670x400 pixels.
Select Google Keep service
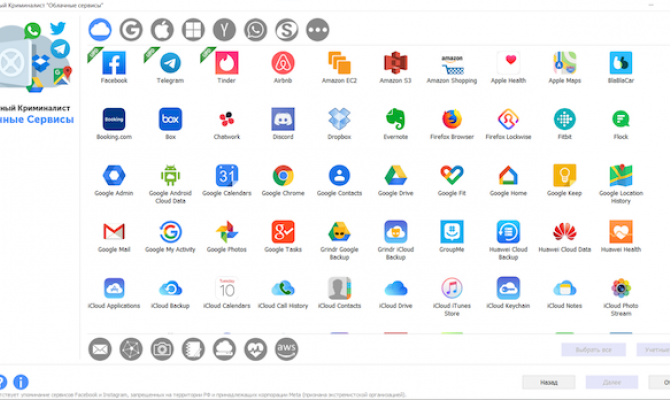pyautogui.click(x=565, y=176)
